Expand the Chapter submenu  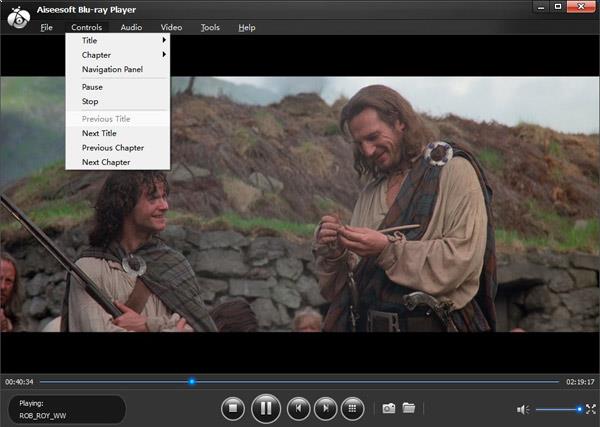pyautogui.click(x=118, y=55)
